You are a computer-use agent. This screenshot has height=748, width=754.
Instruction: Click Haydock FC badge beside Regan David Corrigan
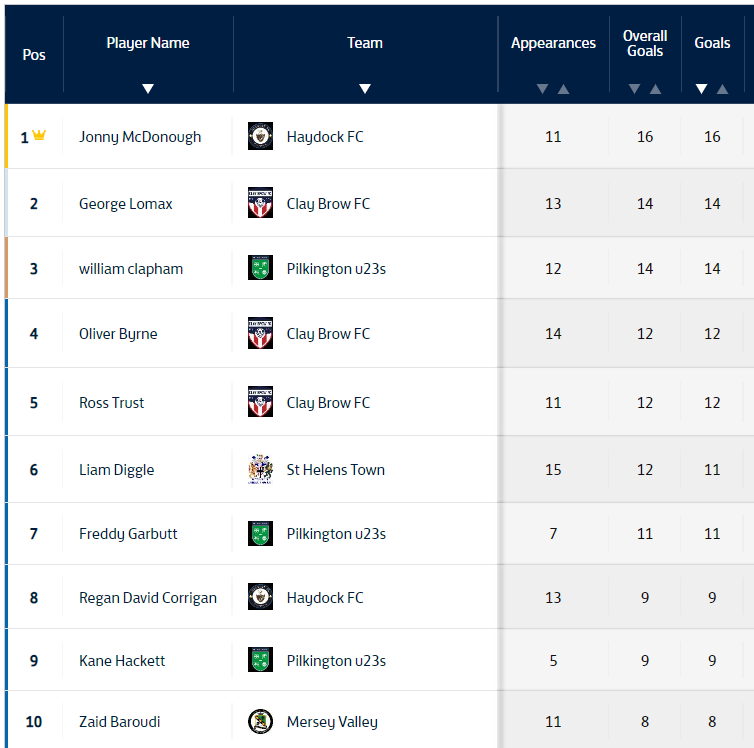tap(260, 597)
